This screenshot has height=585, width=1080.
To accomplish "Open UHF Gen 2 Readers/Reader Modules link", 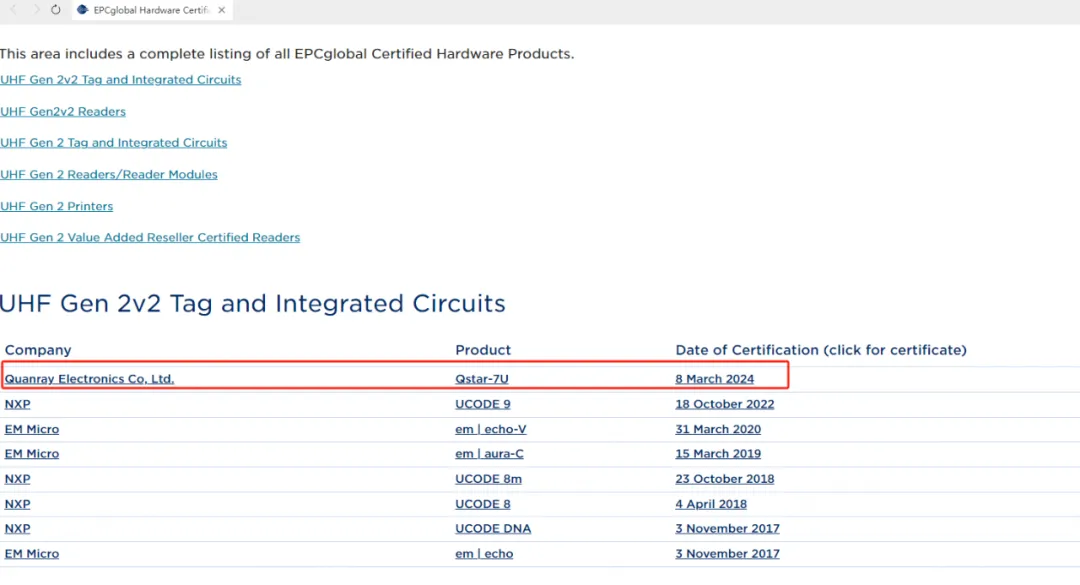I will coord(109,174).
